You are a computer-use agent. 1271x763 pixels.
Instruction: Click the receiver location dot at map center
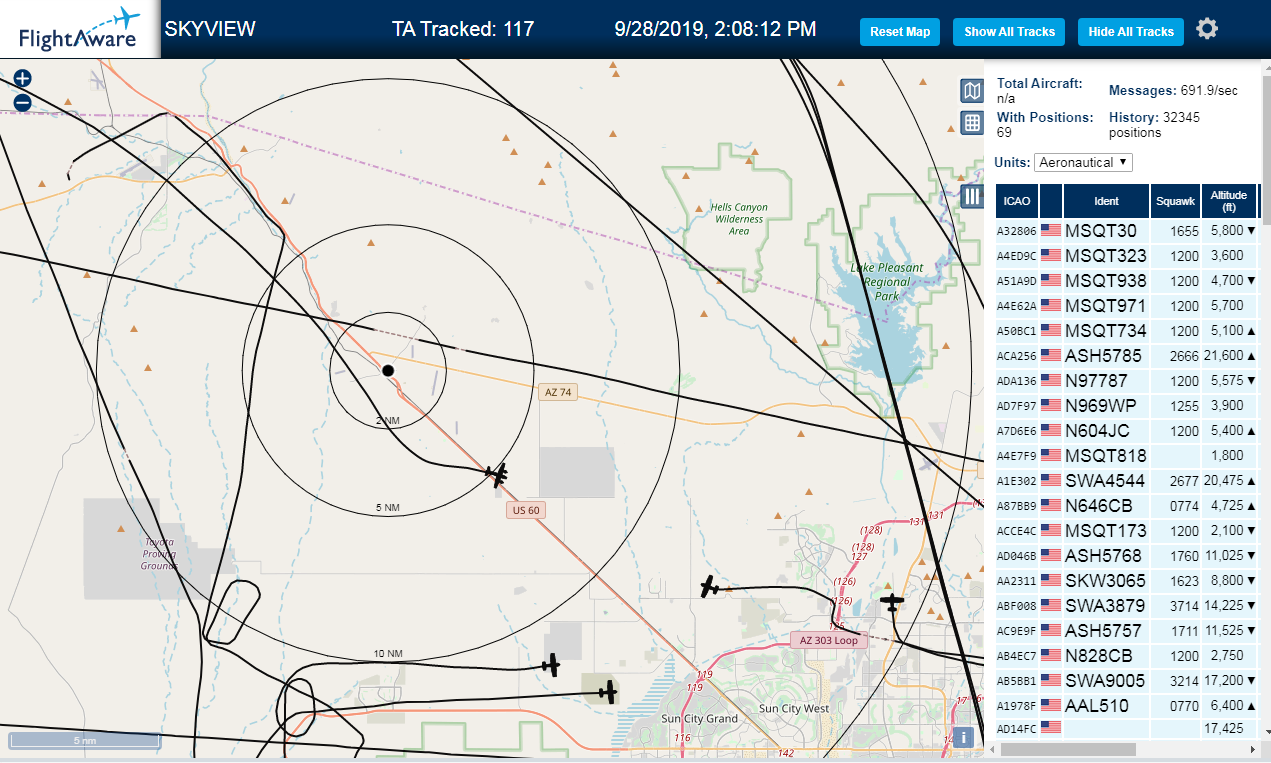(388, 371)
